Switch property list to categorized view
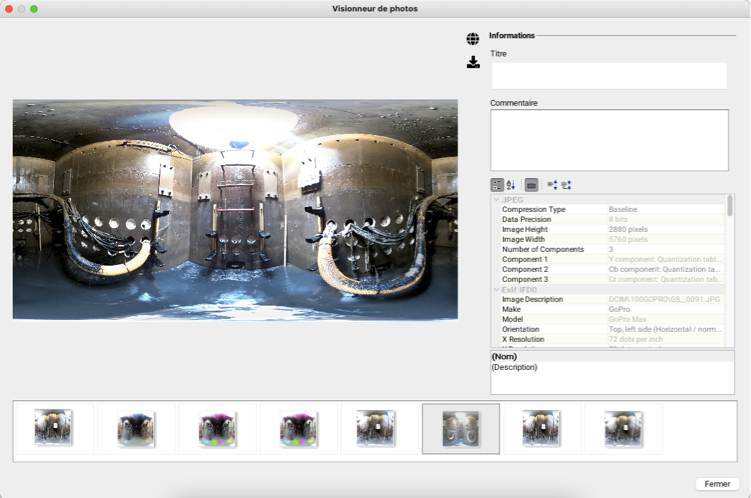The image size is (751, 498). [x=497, y=185]
